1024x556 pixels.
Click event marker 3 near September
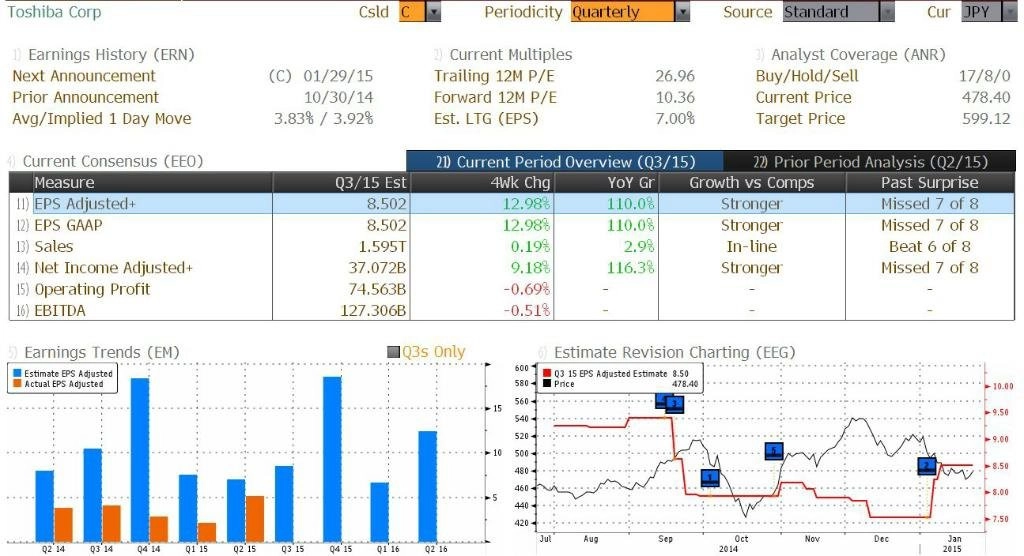(x=674, y=404)
